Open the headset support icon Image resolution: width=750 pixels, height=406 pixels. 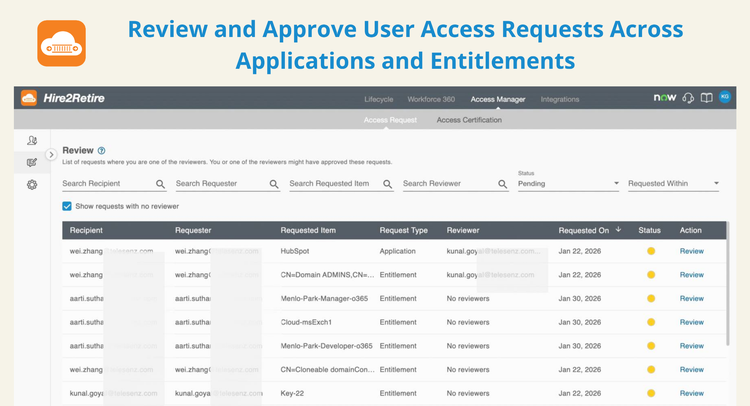coord(688,98)
